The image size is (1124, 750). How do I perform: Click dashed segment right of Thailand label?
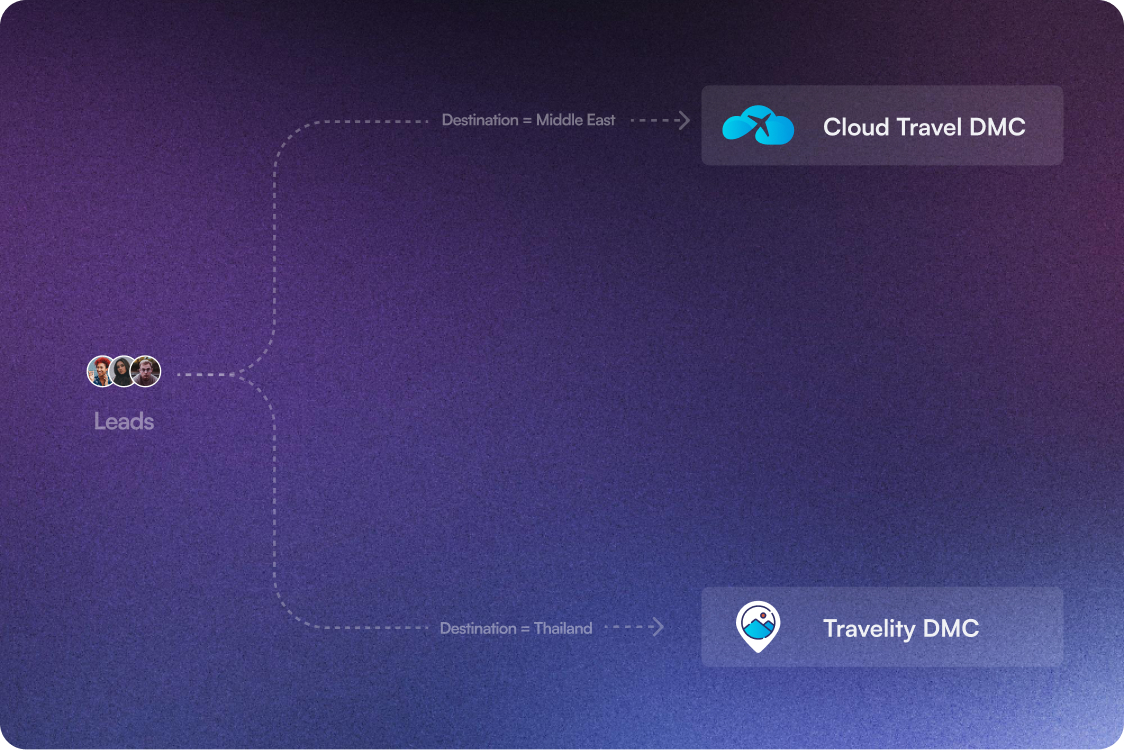click(625, 628)
